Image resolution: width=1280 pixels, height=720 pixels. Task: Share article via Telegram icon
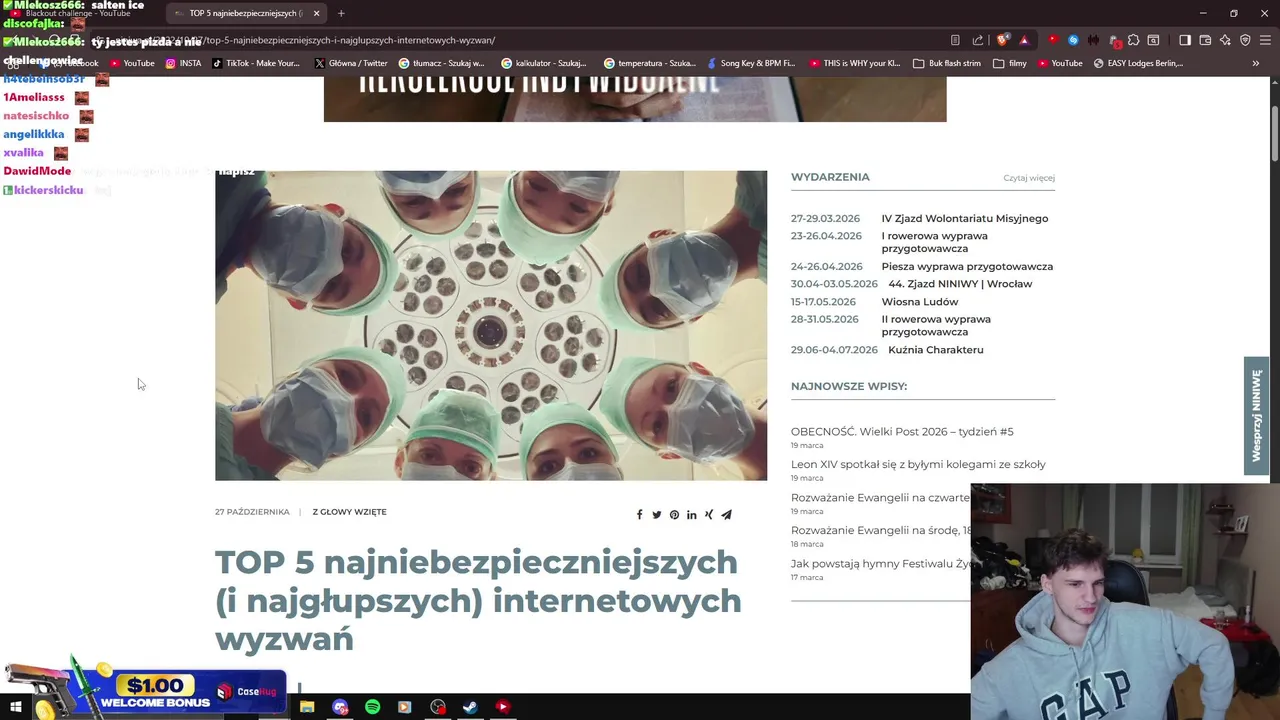tap(727, 515)
